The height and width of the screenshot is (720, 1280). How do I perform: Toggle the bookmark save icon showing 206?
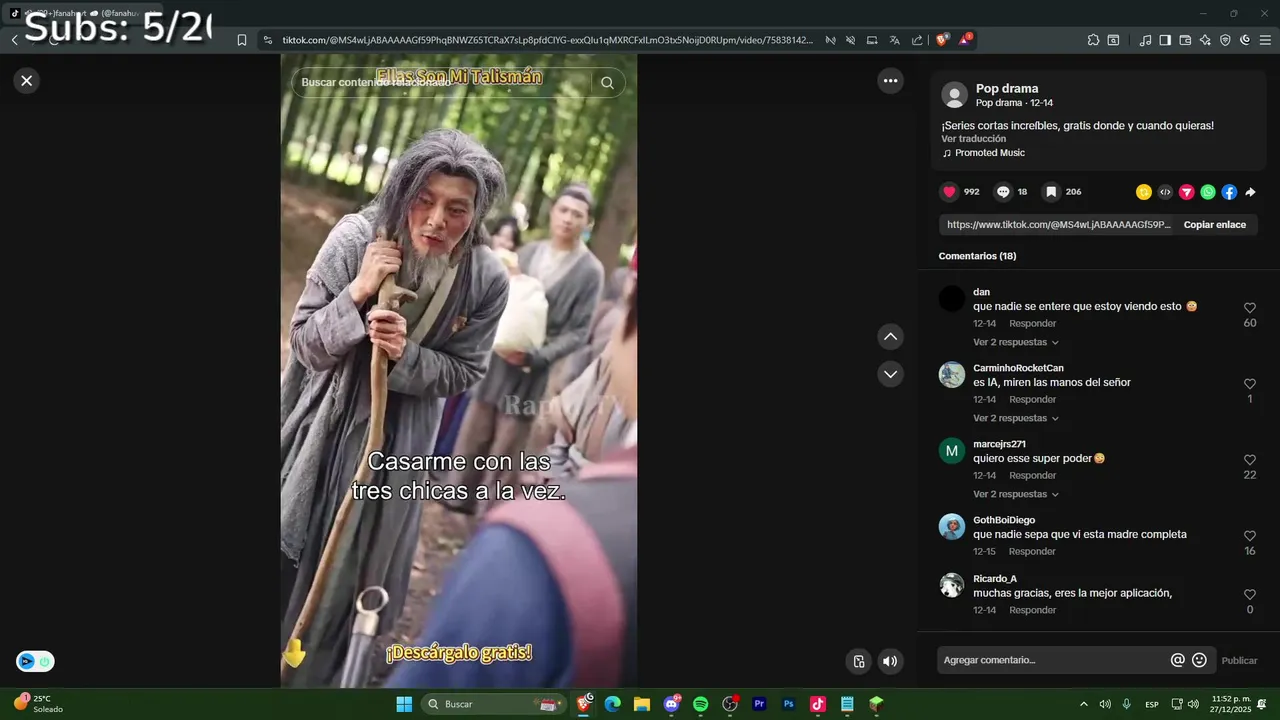[x=1051, y=192]
